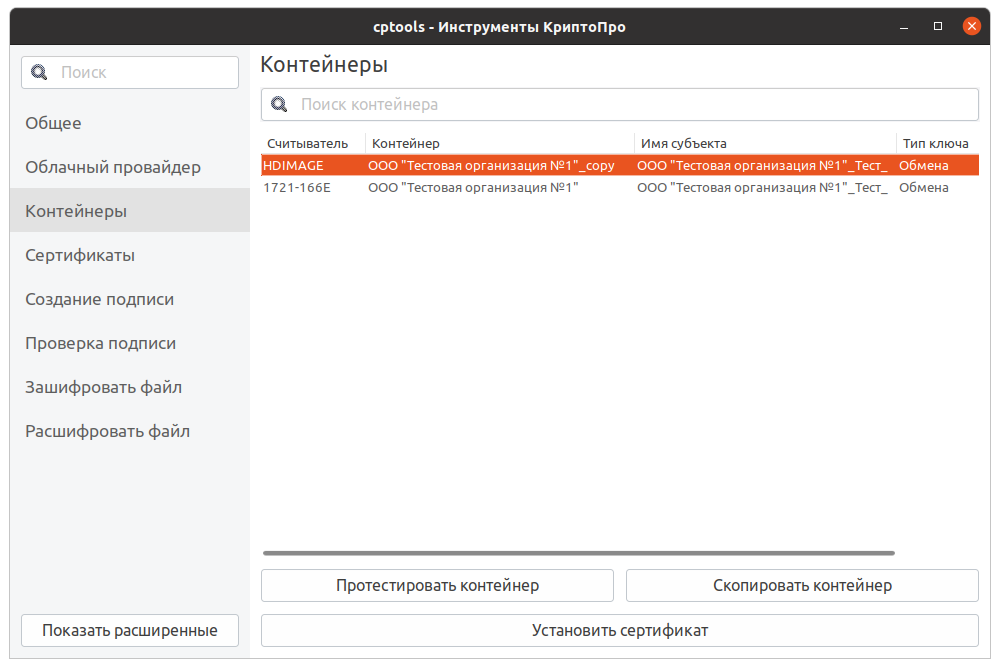Screen dimensions: 1000x668
Task: Select 'Контейнеры' in the sidebar
Action: tap(129, 211)
